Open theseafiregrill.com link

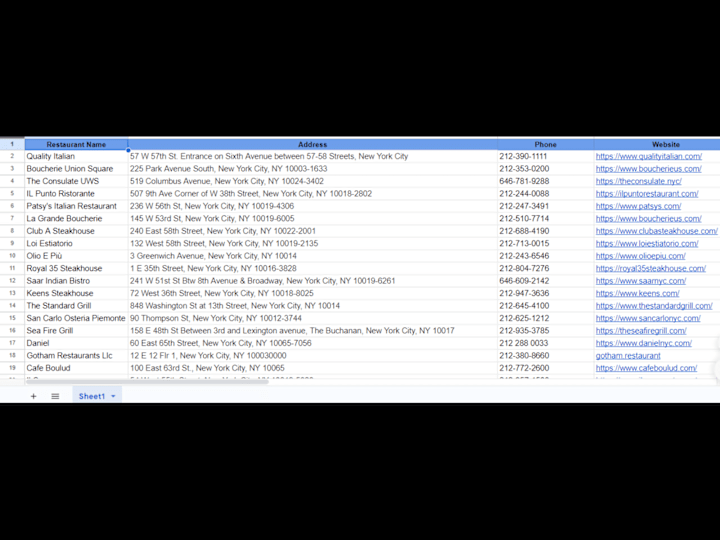[x=641, y=330]
